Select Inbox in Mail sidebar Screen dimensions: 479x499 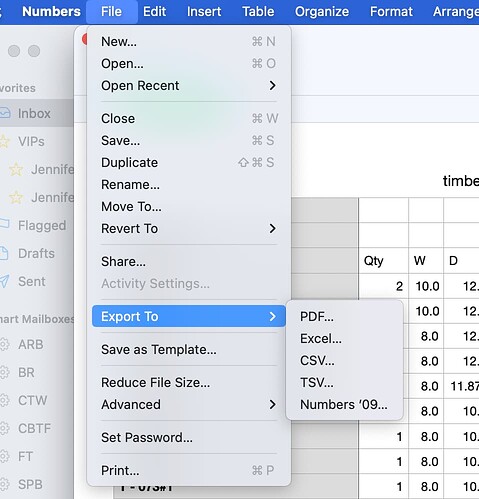point(36,113)
